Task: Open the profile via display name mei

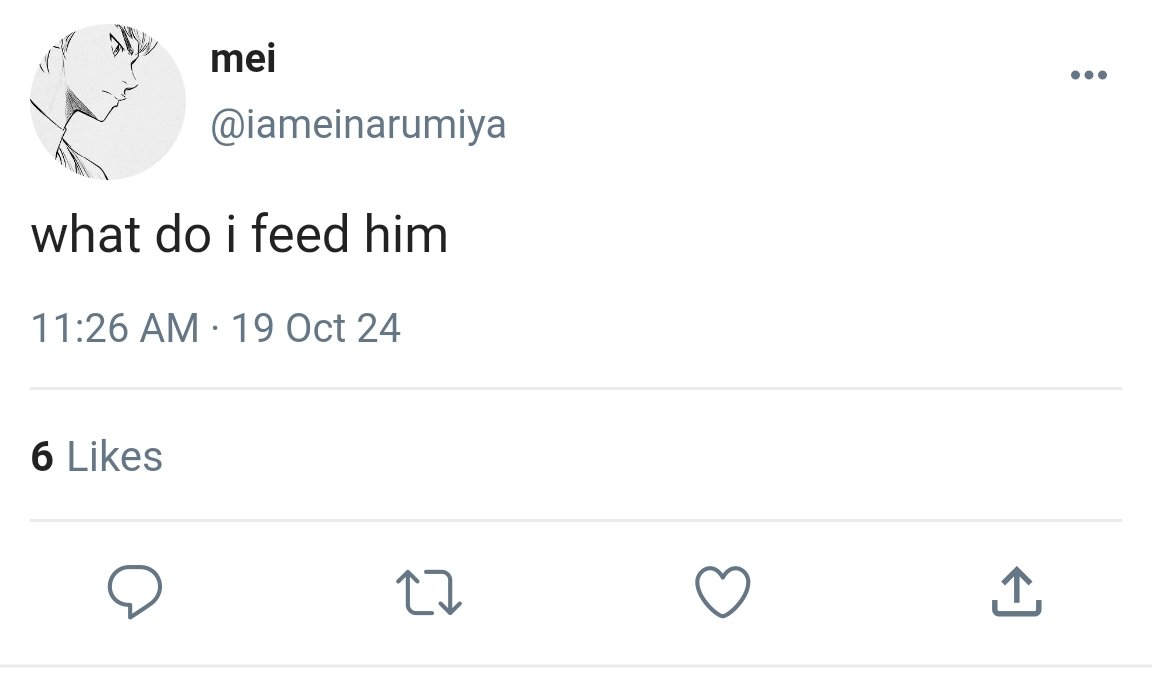Action: (x=243, y=59)
